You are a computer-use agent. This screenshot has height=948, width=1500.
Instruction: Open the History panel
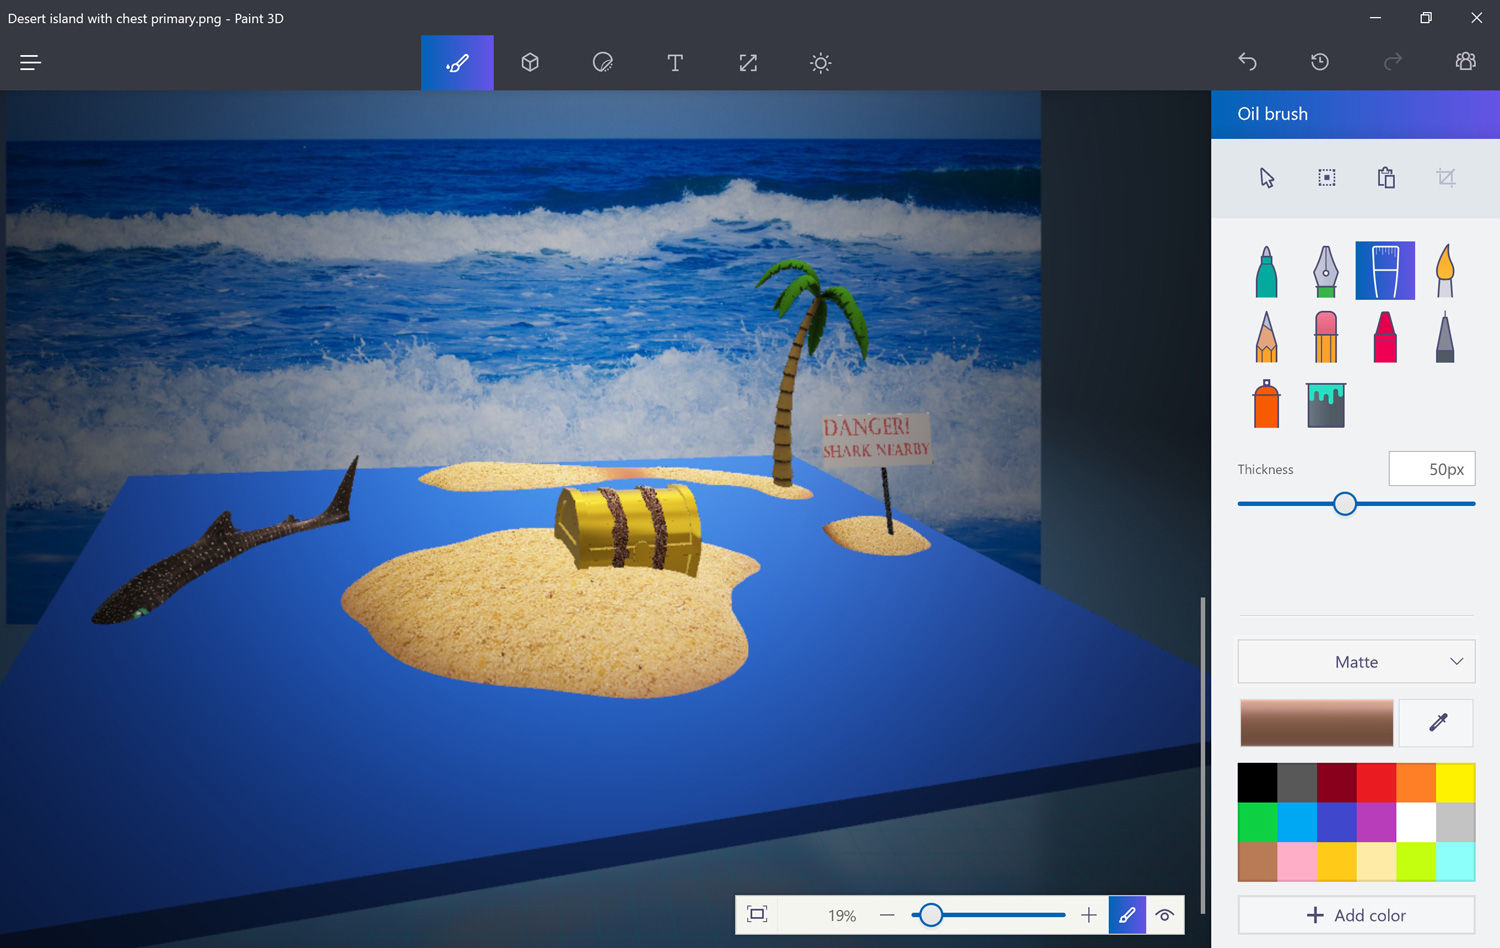coord(1319,62)
